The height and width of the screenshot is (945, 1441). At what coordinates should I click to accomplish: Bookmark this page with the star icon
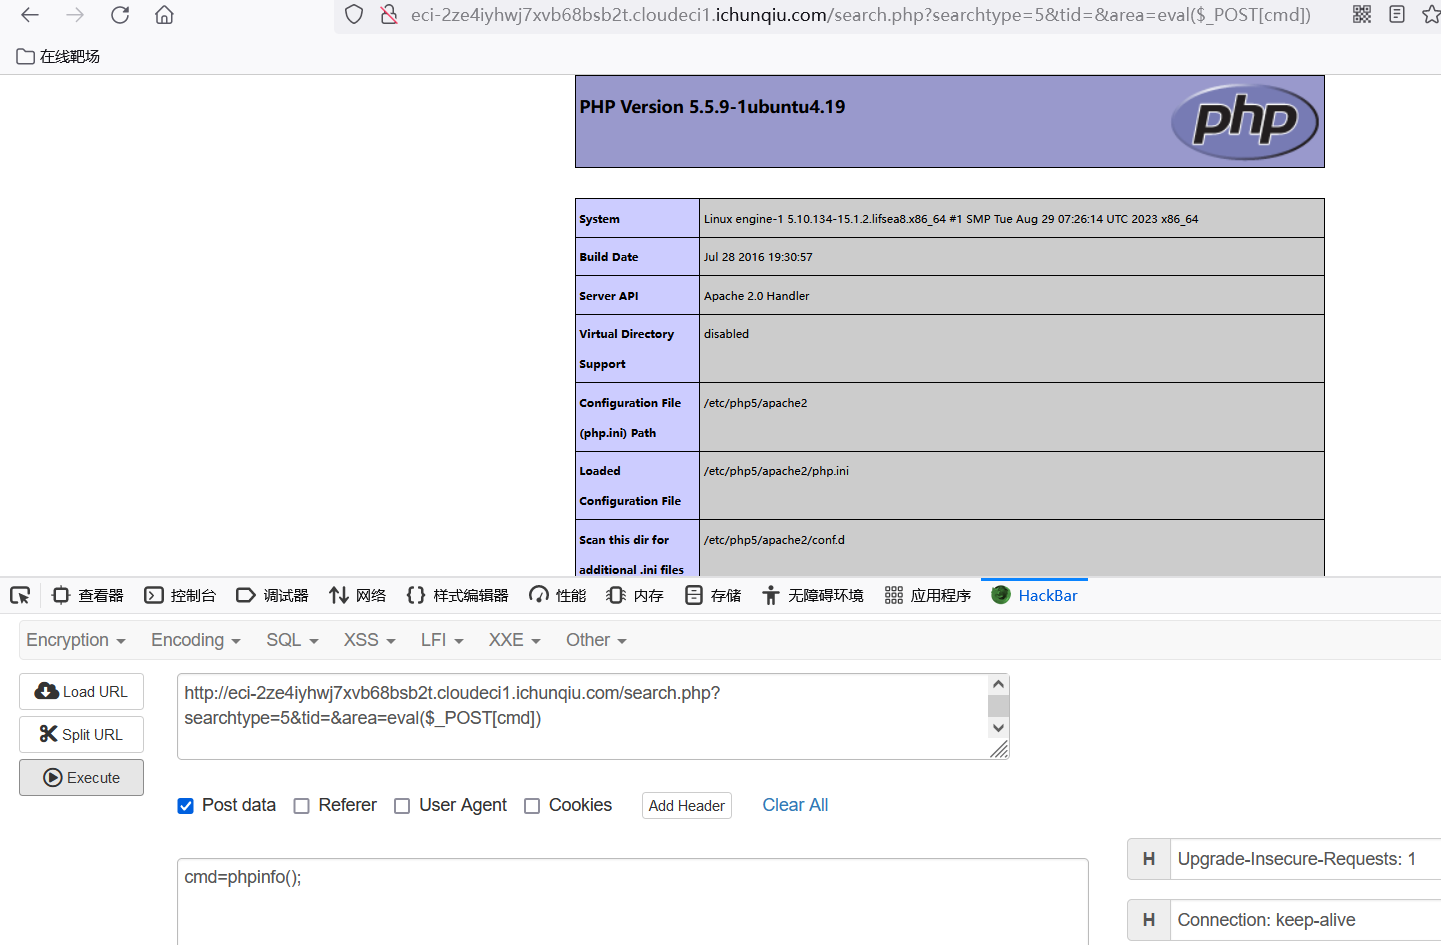point(1431,14)
